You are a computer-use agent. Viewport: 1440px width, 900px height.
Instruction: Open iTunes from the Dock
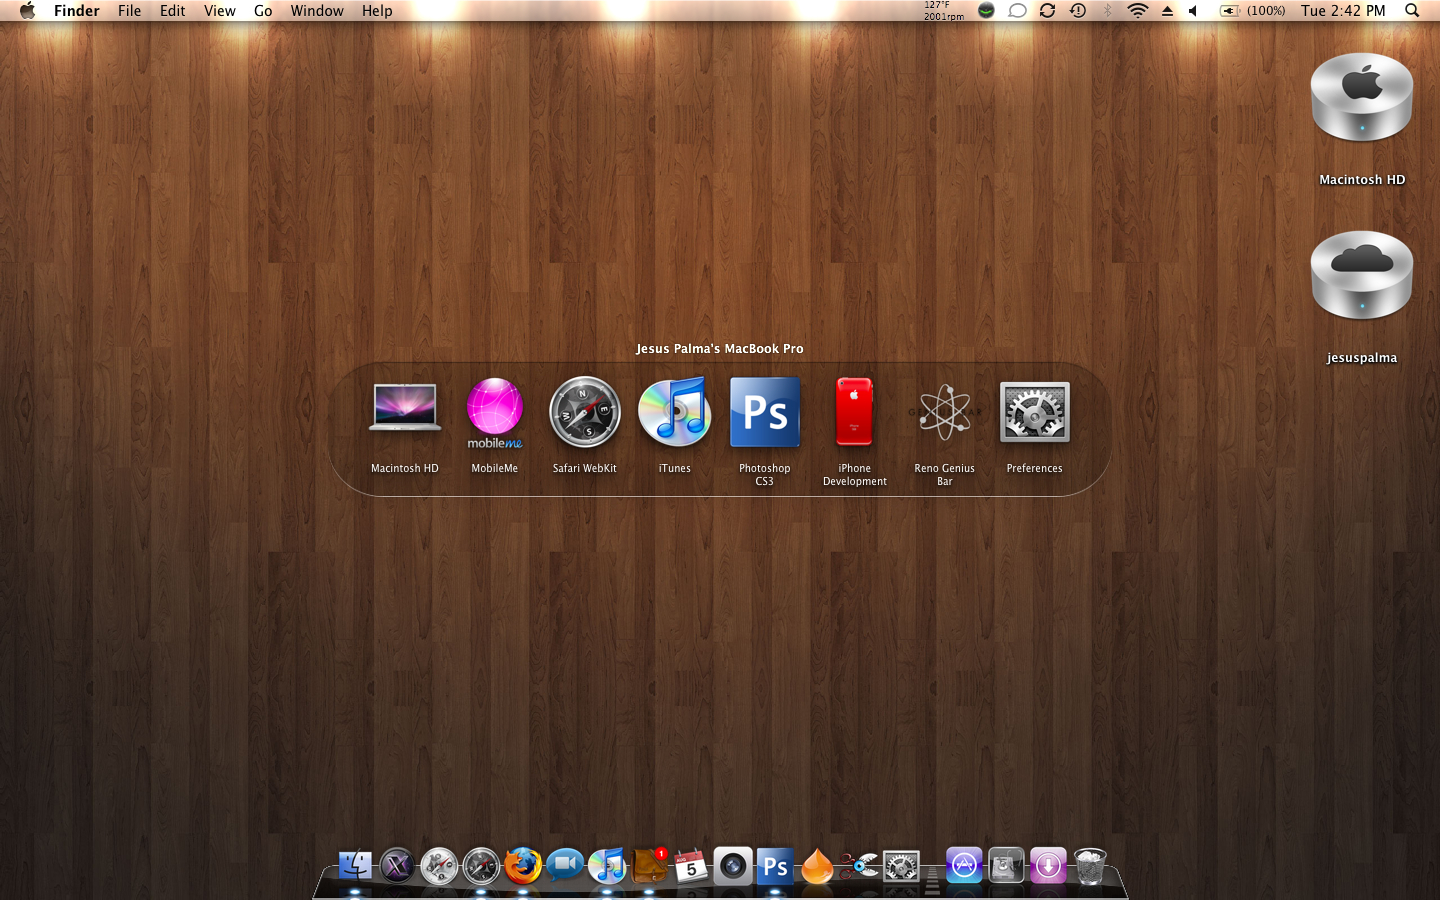[x=607, y=866]
